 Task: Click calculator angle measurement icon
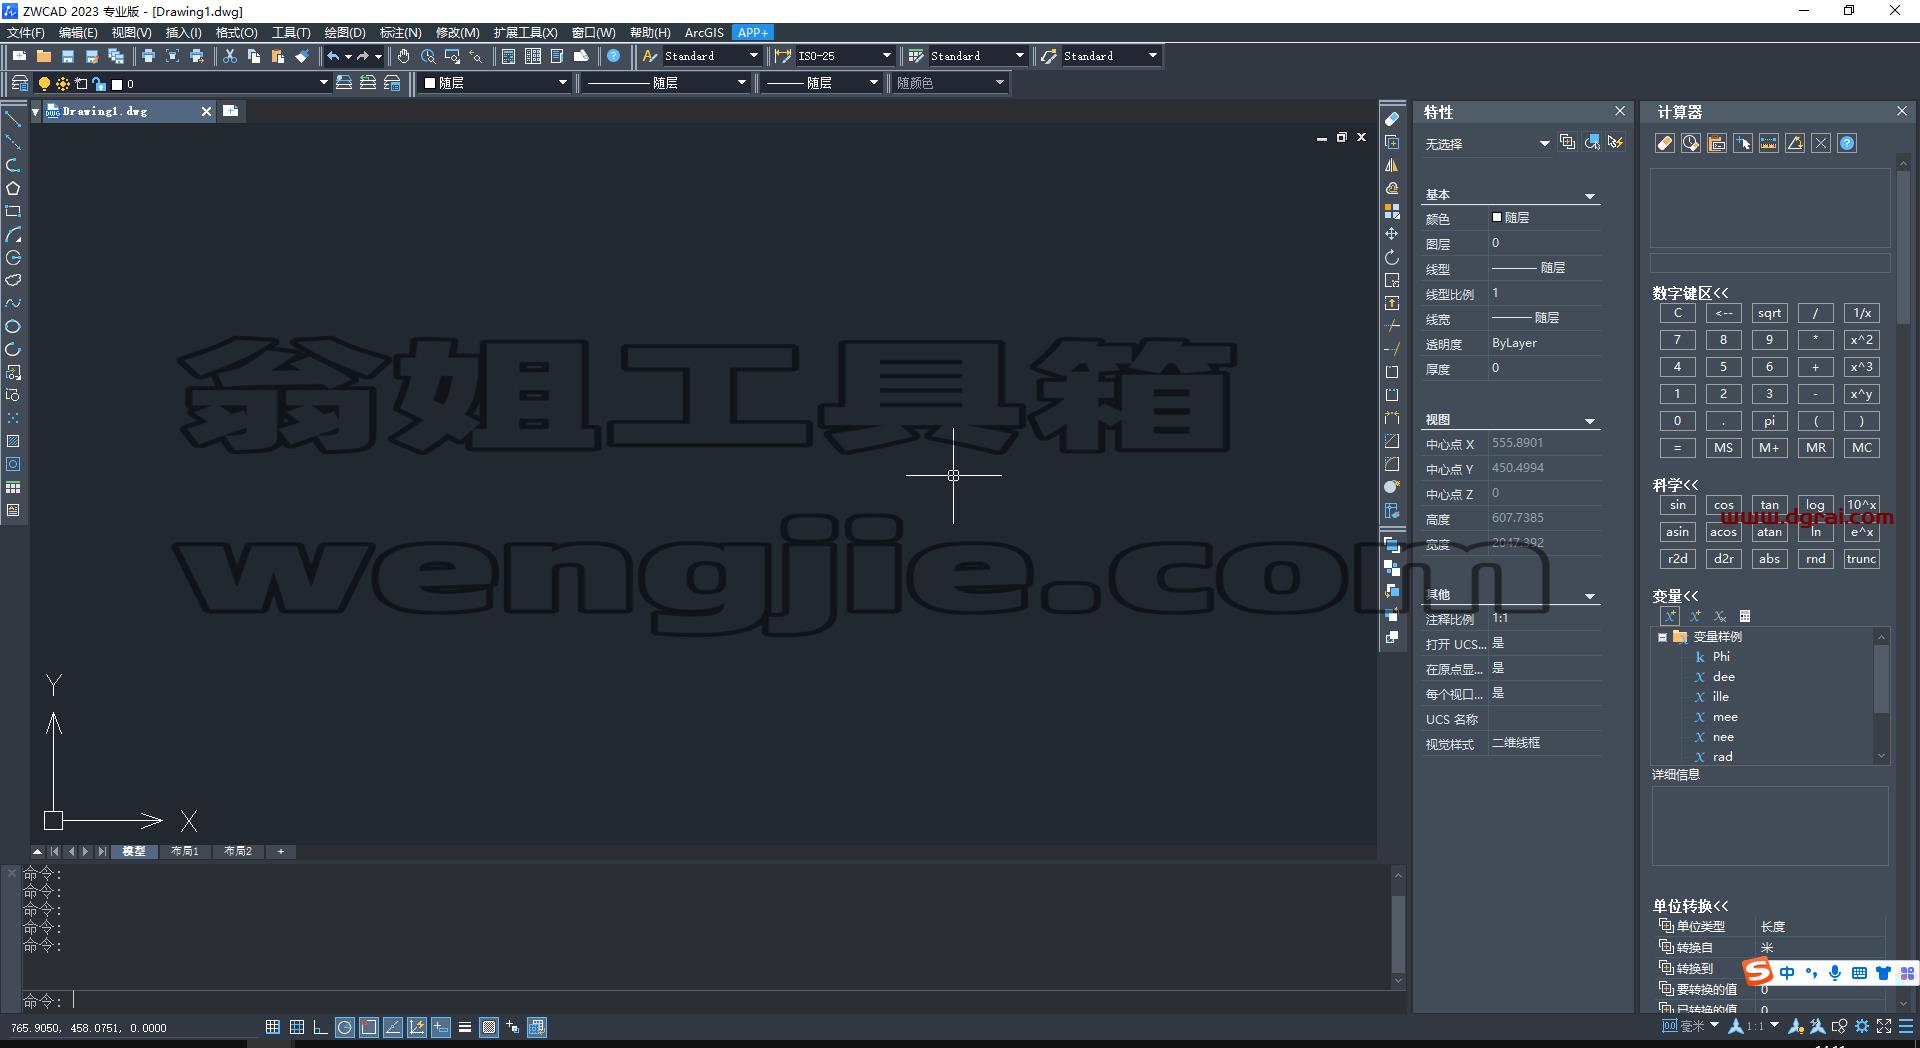[x=1795, y=143]
